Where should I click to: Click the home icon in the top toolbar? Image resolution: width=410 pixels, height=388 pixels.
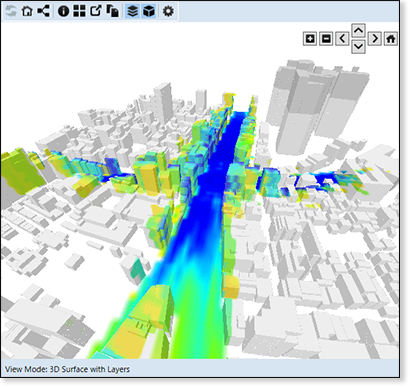coord(27,11)
